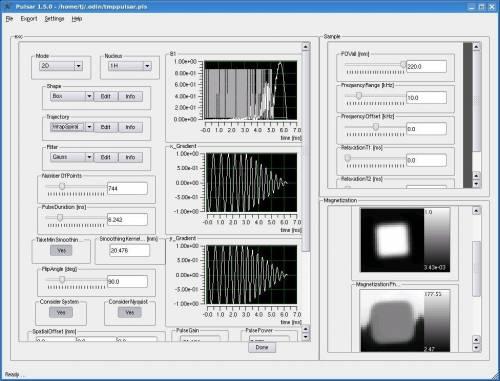Click the pulse settings vertical scrollbar thumb
500x381 pixels.
point(306,152)
